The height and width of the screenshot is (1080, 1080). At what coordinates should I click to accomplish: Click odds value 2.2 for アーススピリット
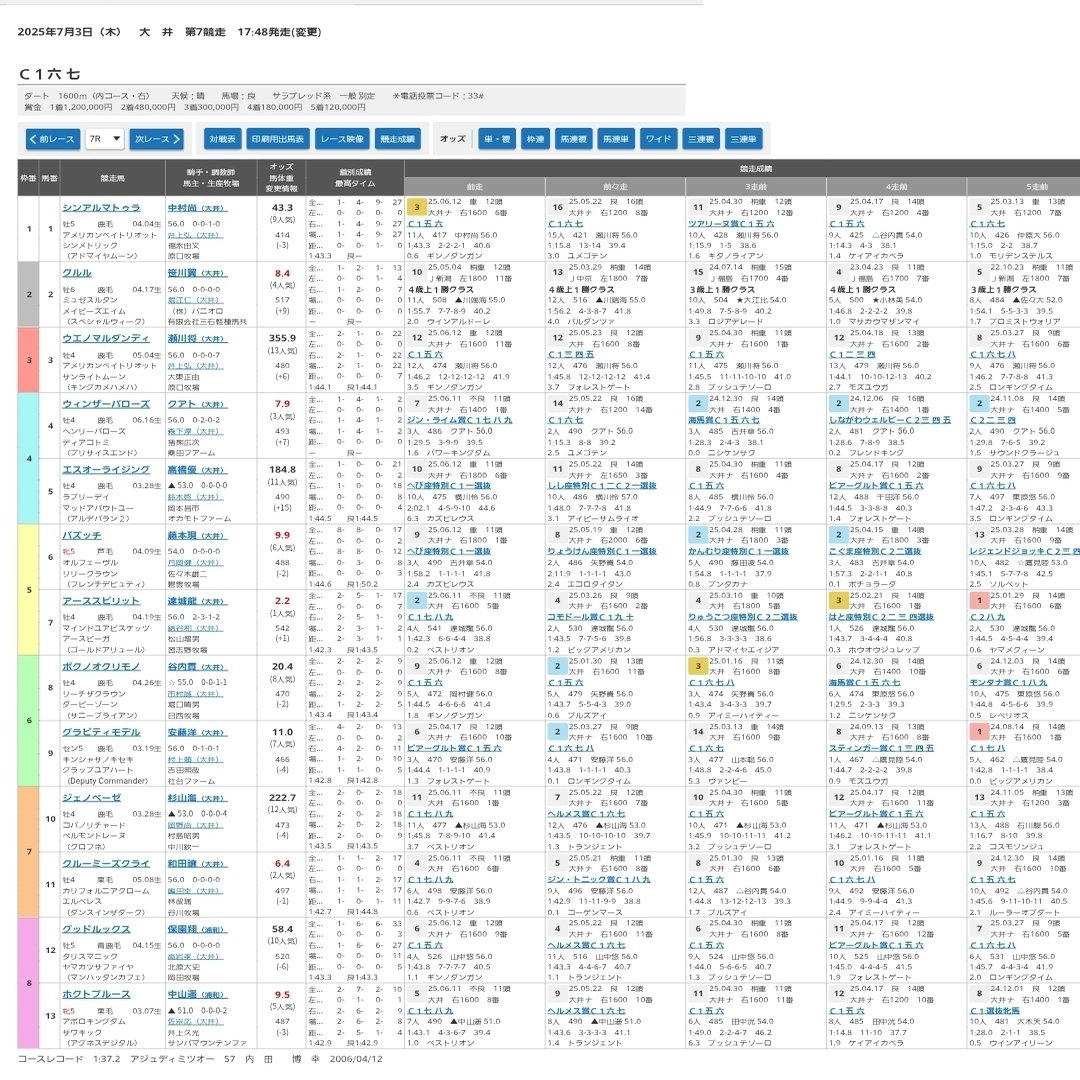(282, 601)
